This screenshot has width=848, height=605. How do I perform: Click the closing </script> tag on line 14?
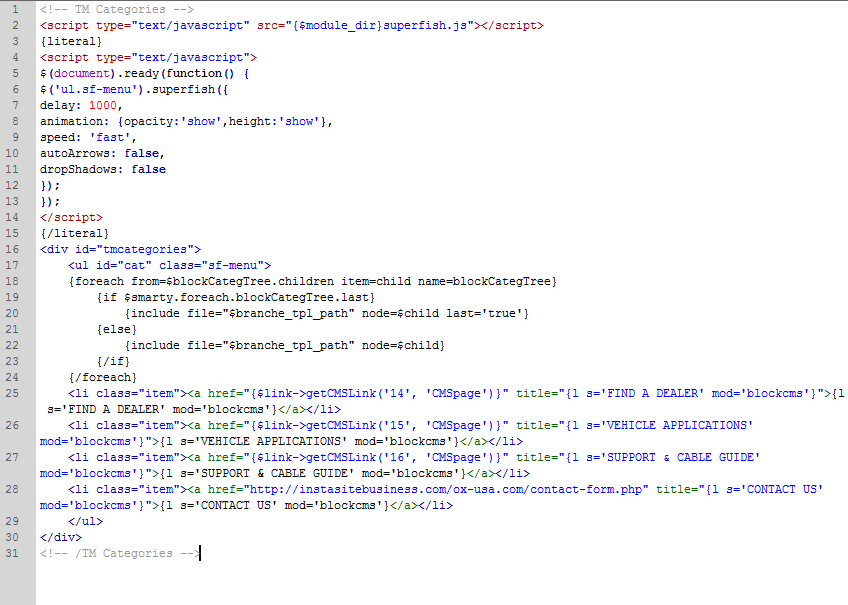coord(71,217)
